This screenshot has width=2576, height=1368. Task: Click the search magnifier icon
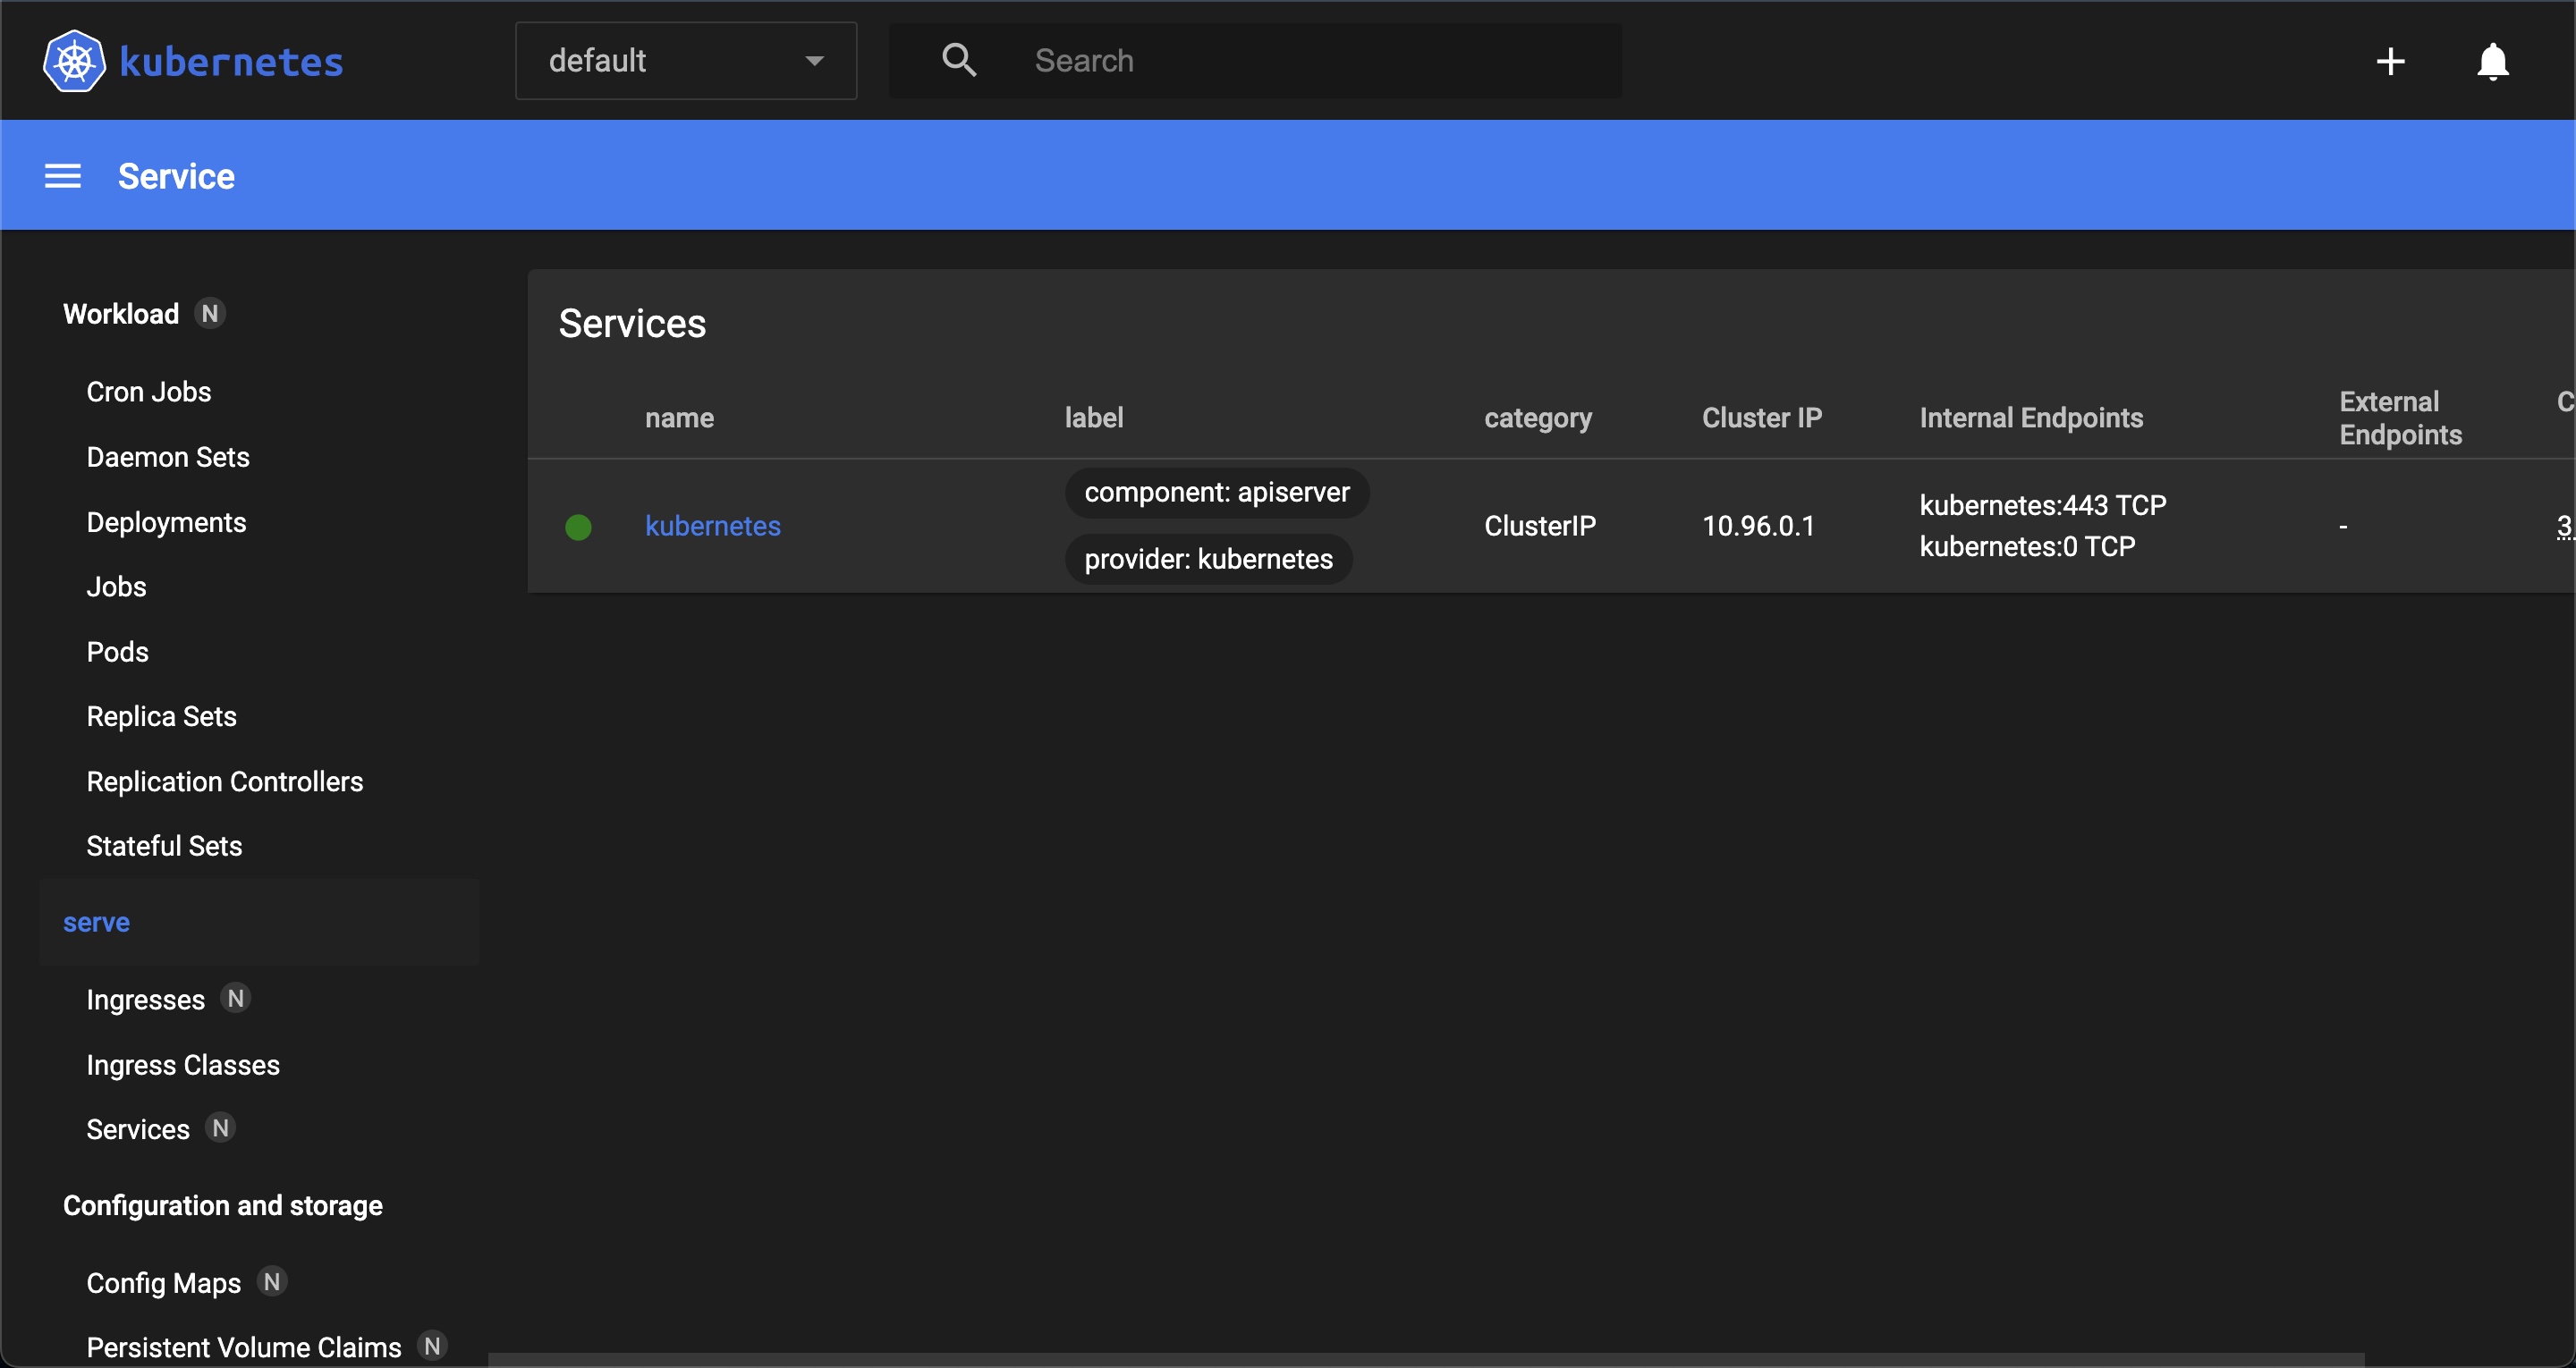click(x=959, y=60)
